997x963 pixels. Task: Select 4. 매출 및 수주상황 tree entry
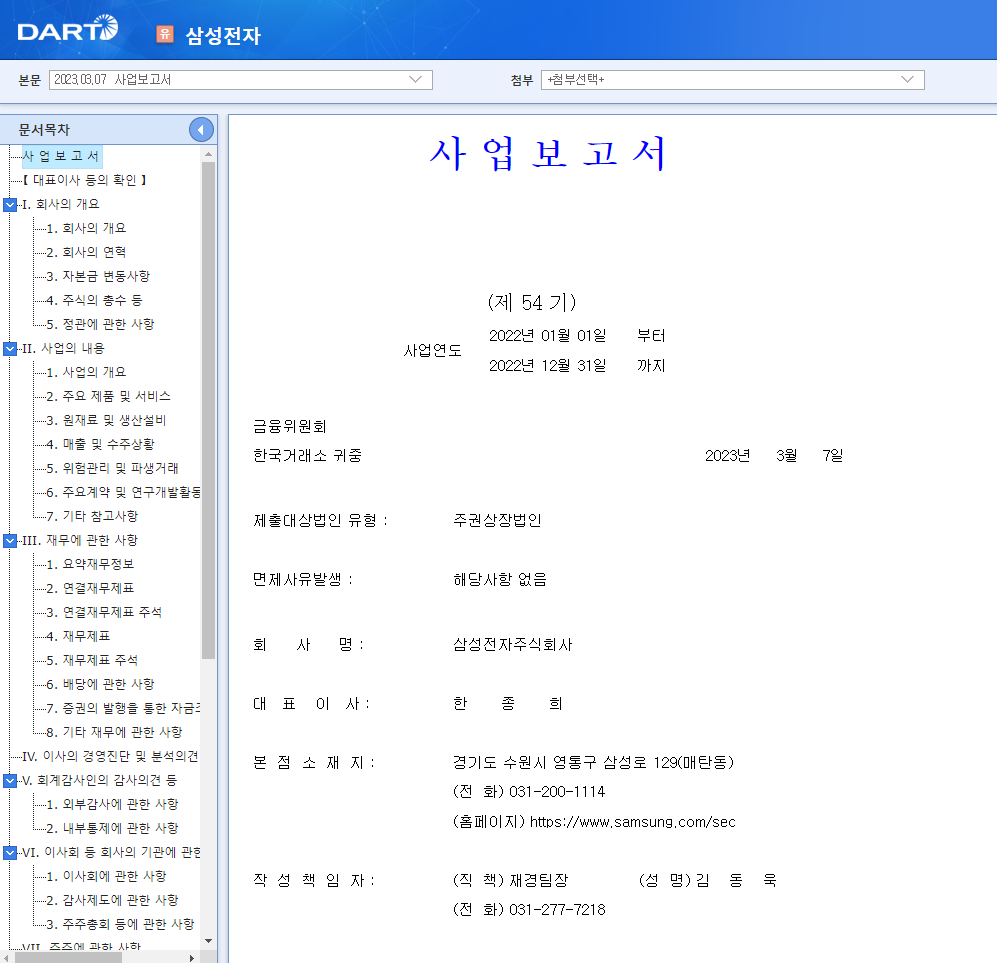(100, 444)
